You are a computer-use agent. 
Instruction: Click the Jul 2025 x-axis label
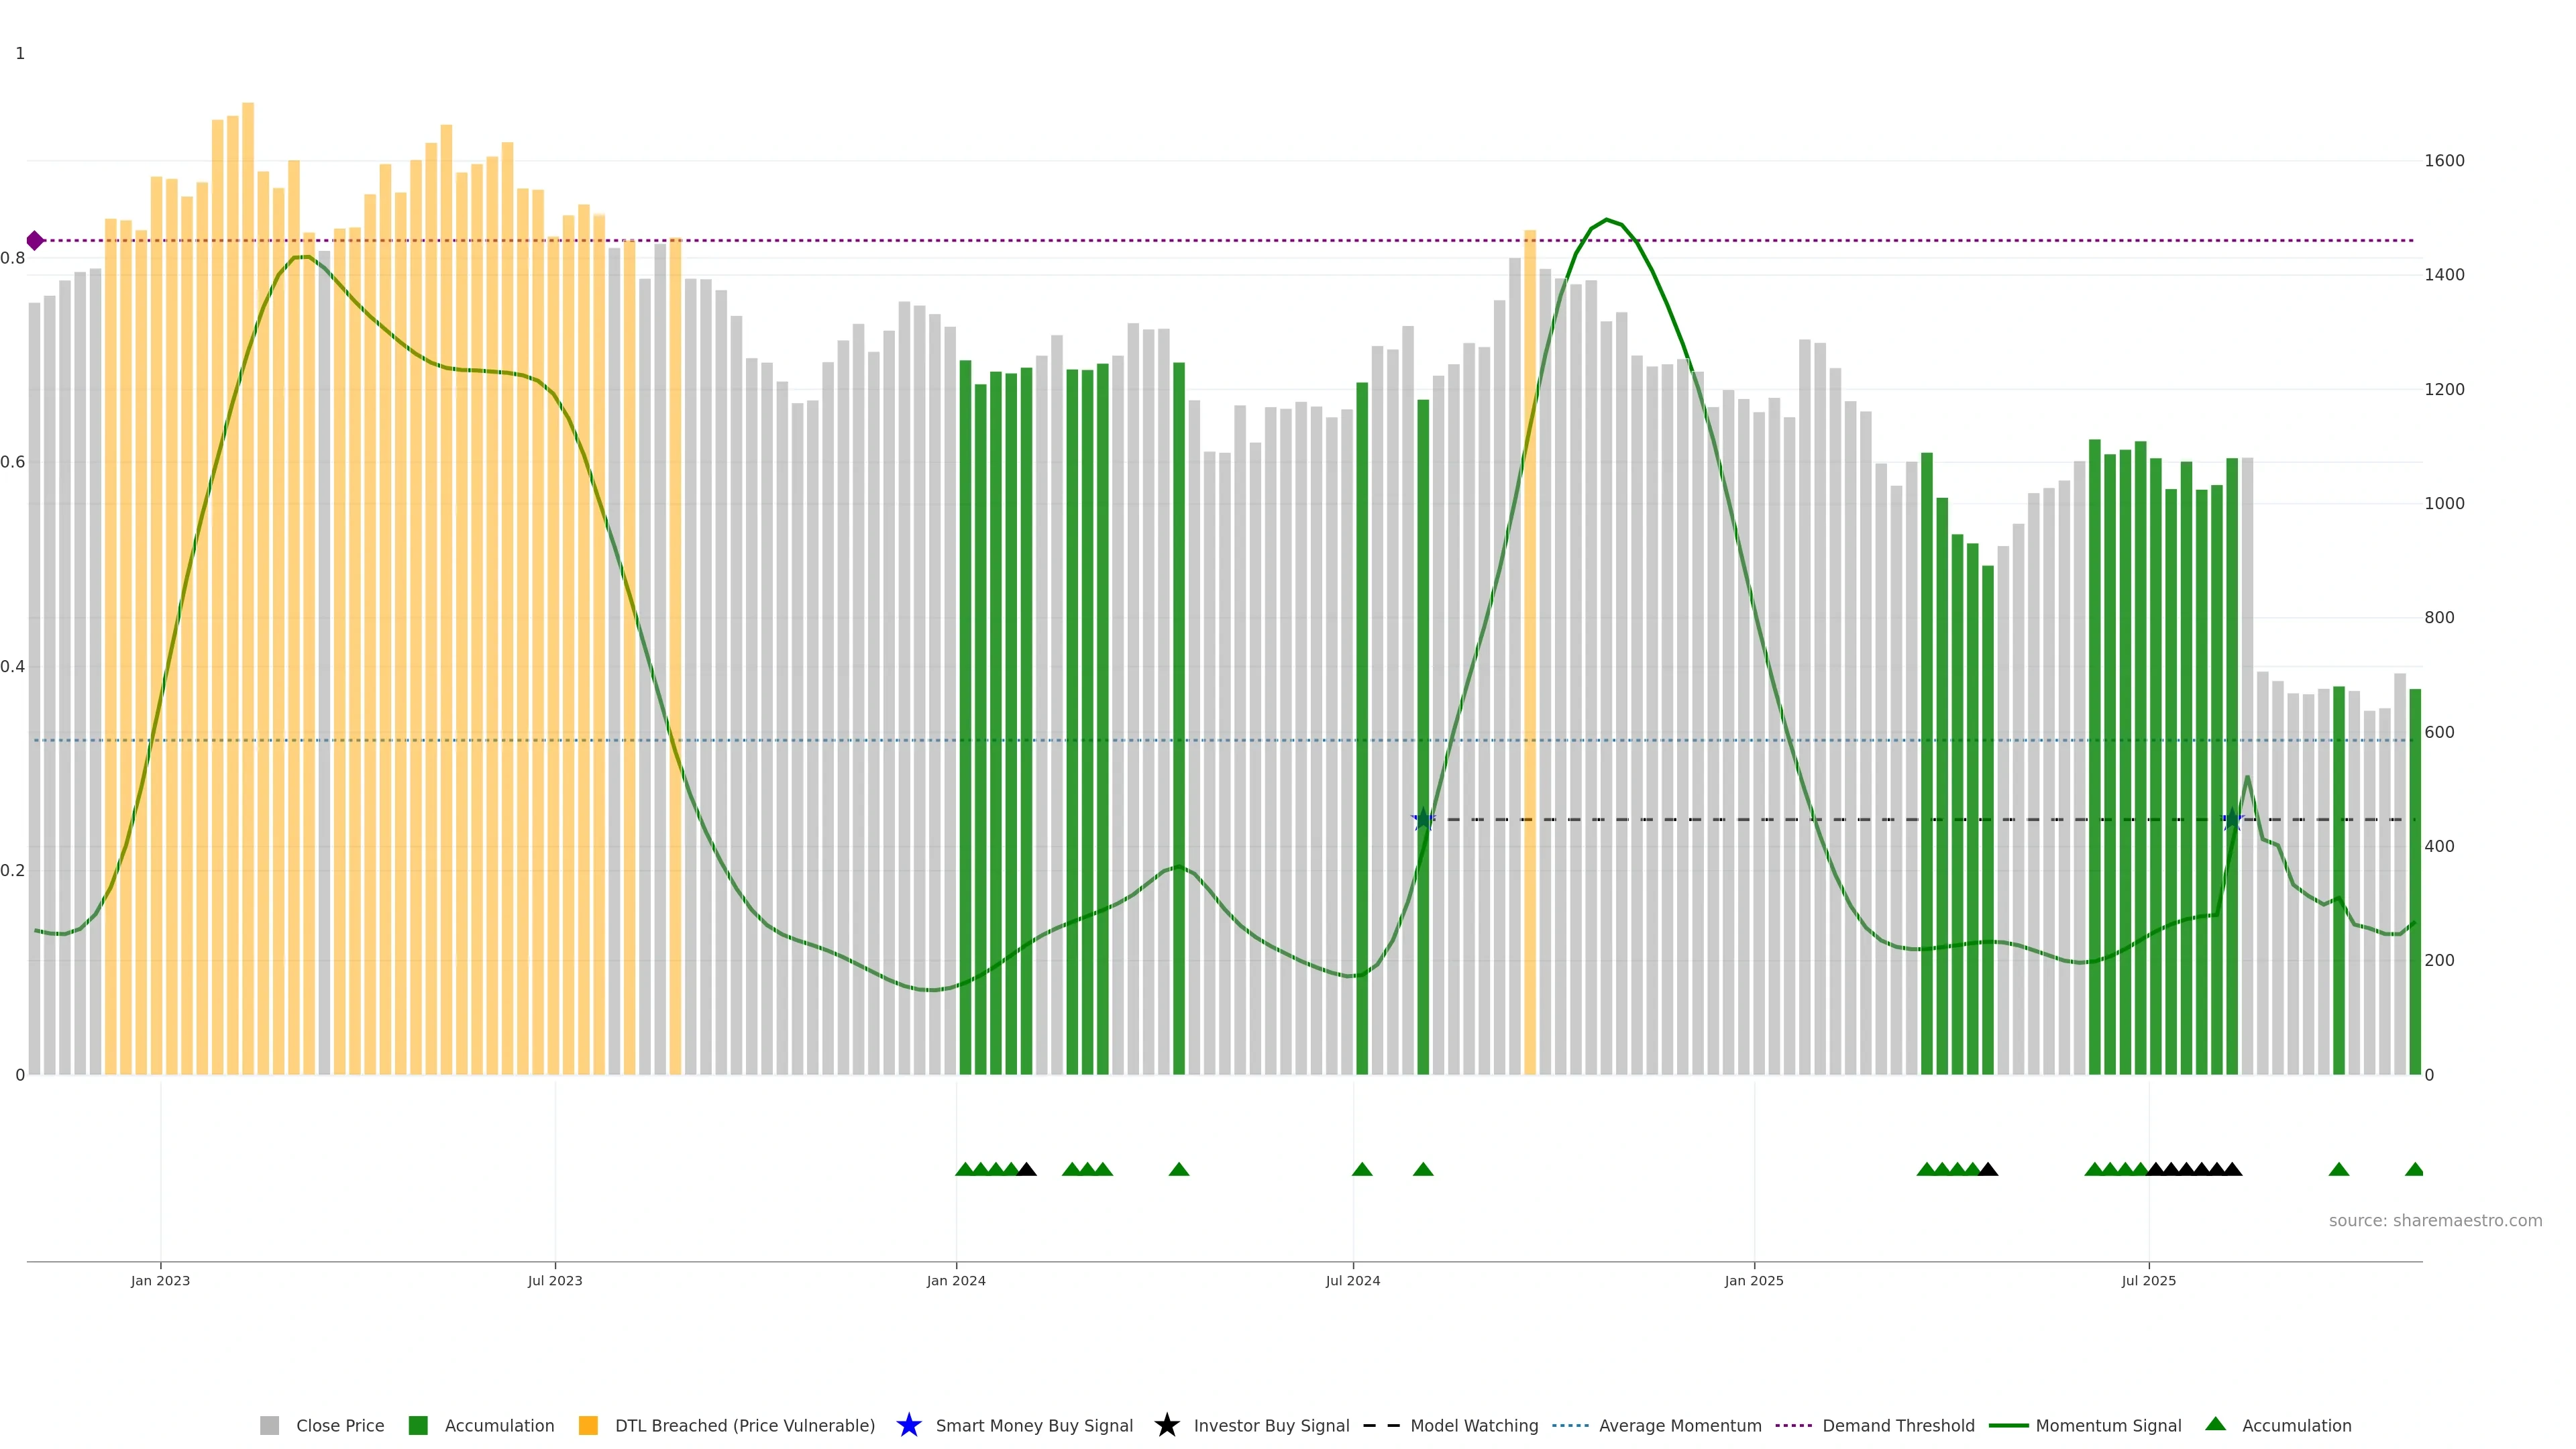pos(2148,1280)
